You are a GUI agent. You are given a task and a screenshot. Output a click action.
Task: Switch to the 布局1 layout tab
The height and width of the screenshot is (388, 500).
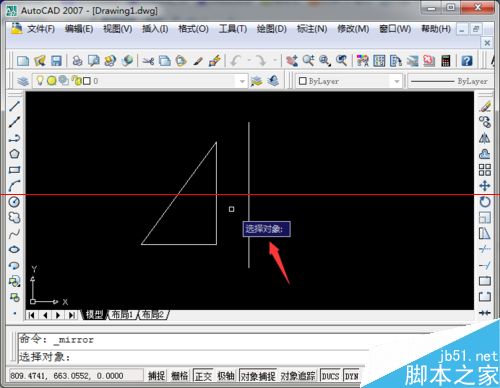pos(122,314)
